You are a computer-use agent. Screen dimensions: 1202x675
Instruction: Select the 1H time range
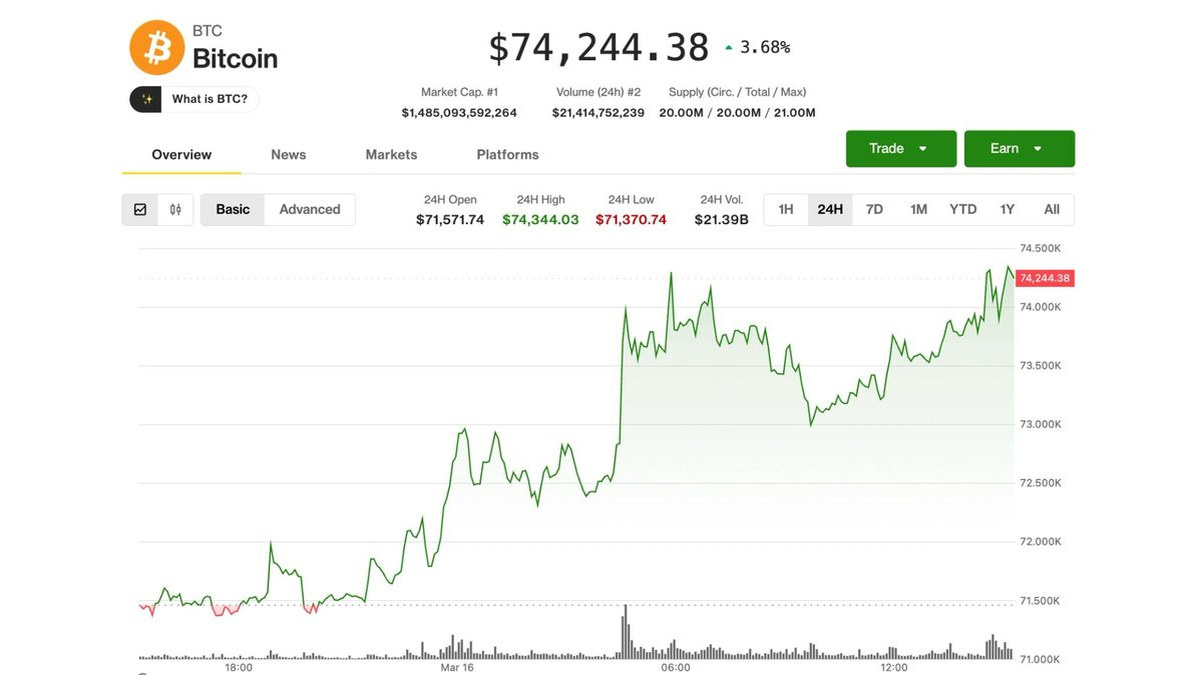(x=786, y=209)
